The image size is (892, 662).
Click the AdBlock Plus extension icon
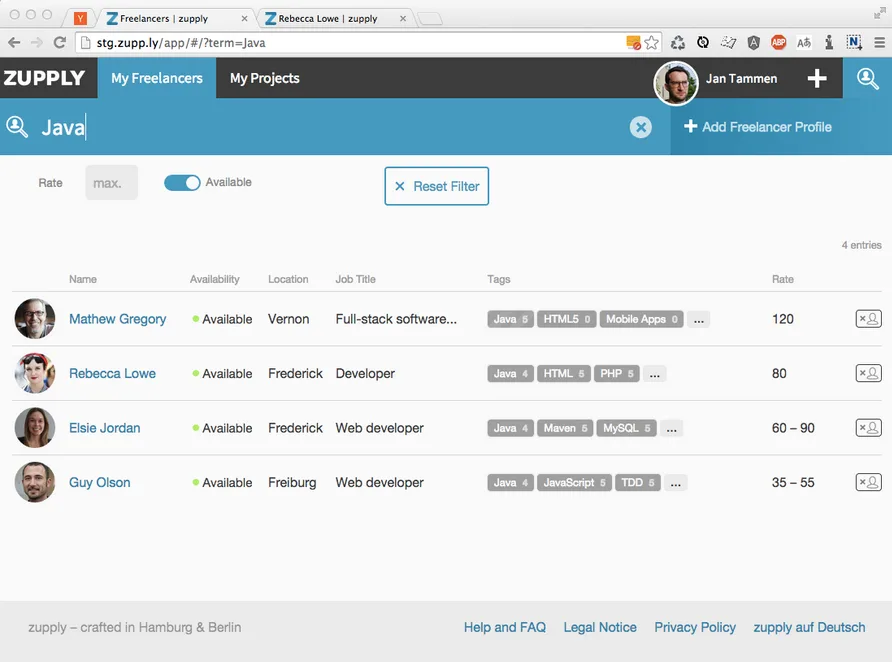(x=778, y=43)
